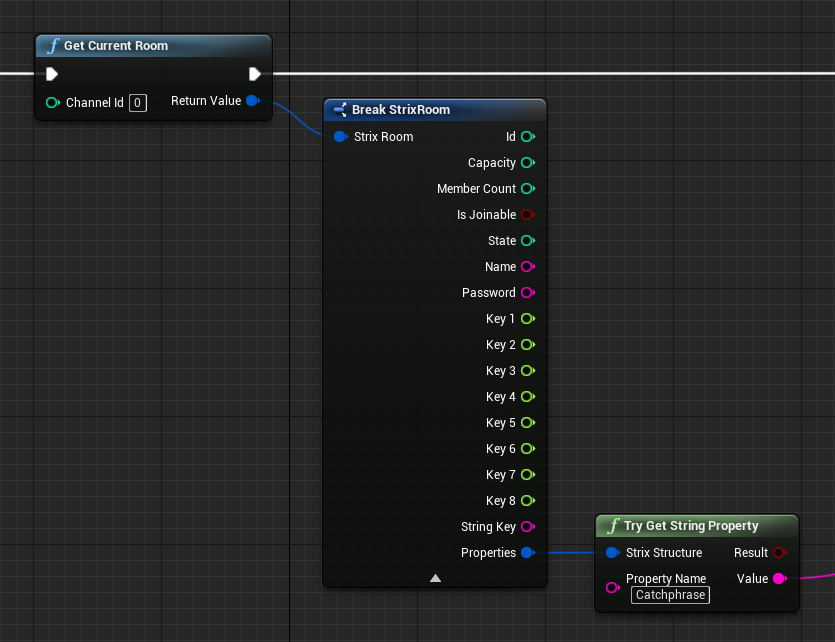Viewport: 835px width, 642px height.
Task: Click the String Key output pin
Action: point(528,527)
